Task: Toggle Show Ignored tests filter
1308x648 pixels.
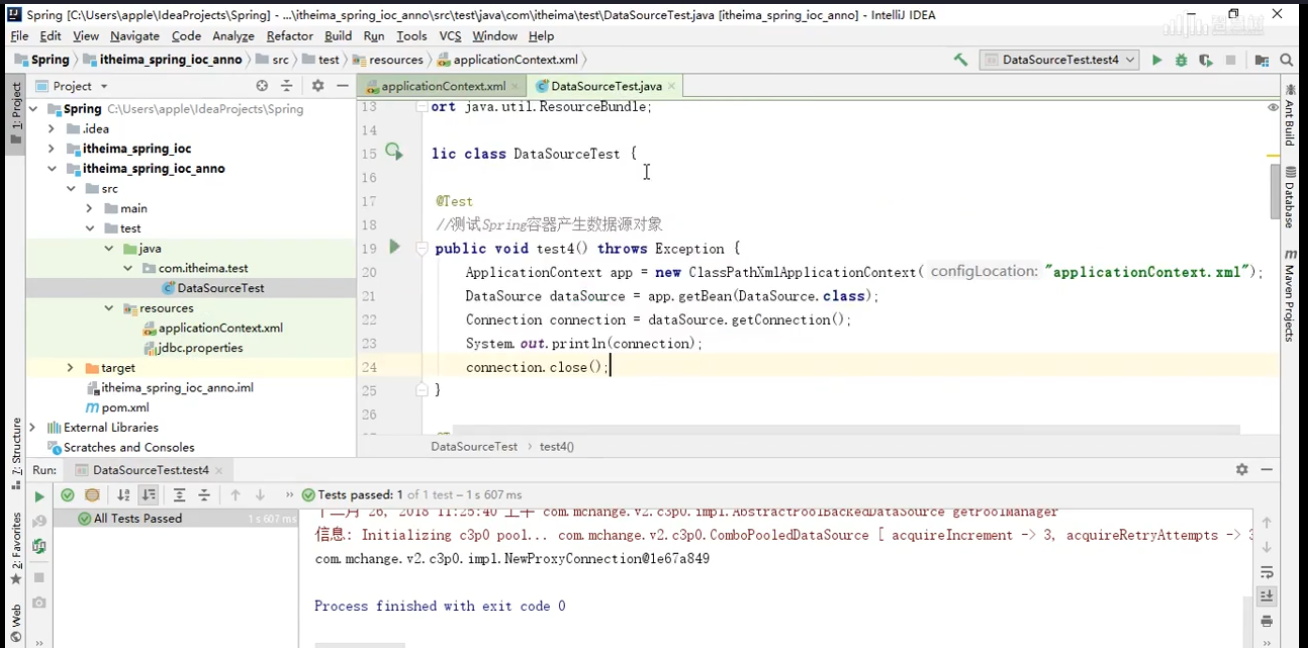Action: (x=92, y=495)
